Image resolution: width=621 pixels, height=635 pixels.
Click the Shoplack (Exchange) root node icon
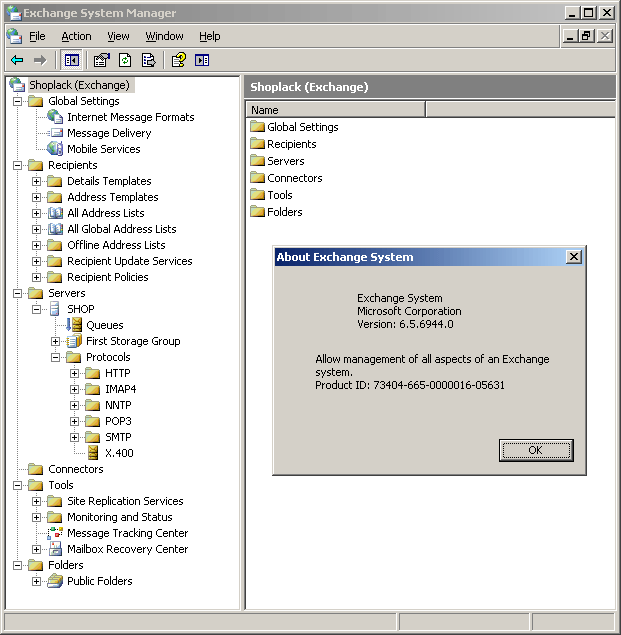pos(17,85)
